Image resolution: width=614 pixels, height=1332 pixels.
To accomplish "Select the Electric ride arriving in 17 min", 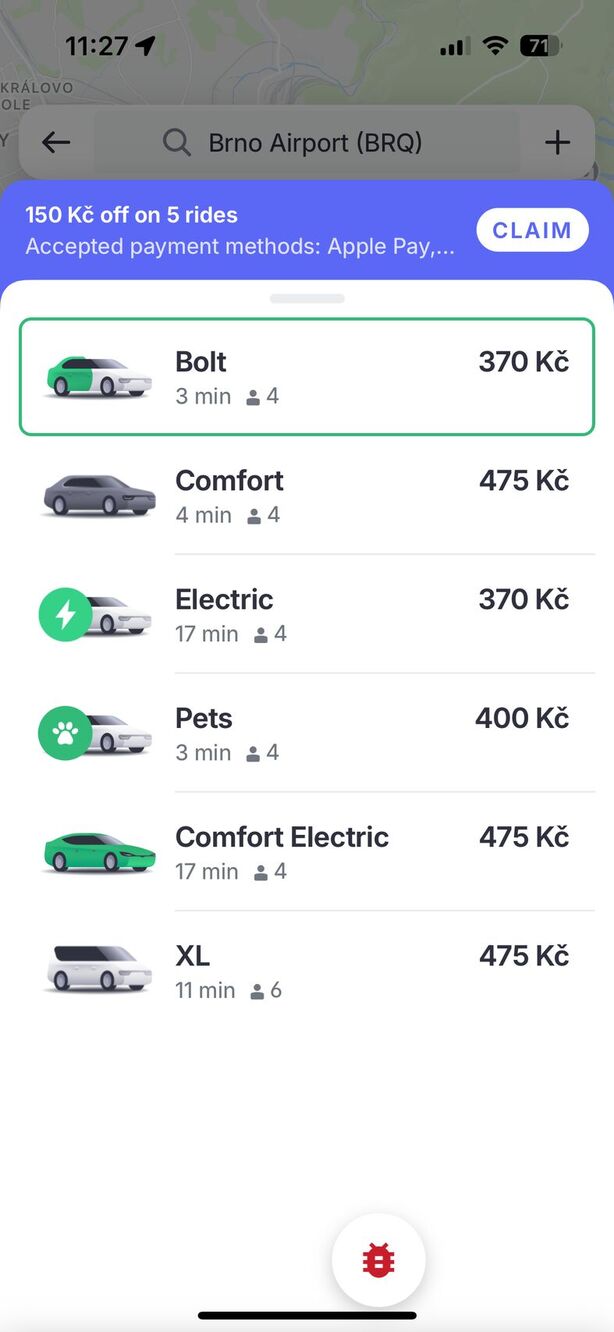I will 307,613.
